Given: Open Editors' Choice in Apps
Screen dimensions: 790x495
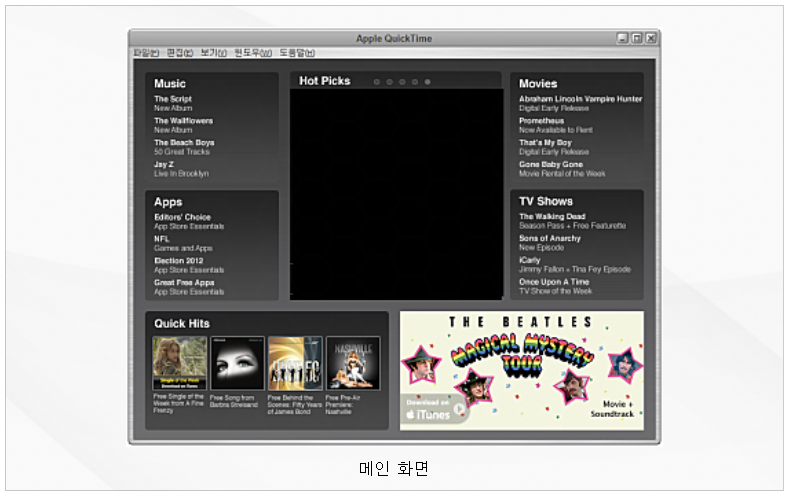Looking at the screenshot, I should click(189, 221).
